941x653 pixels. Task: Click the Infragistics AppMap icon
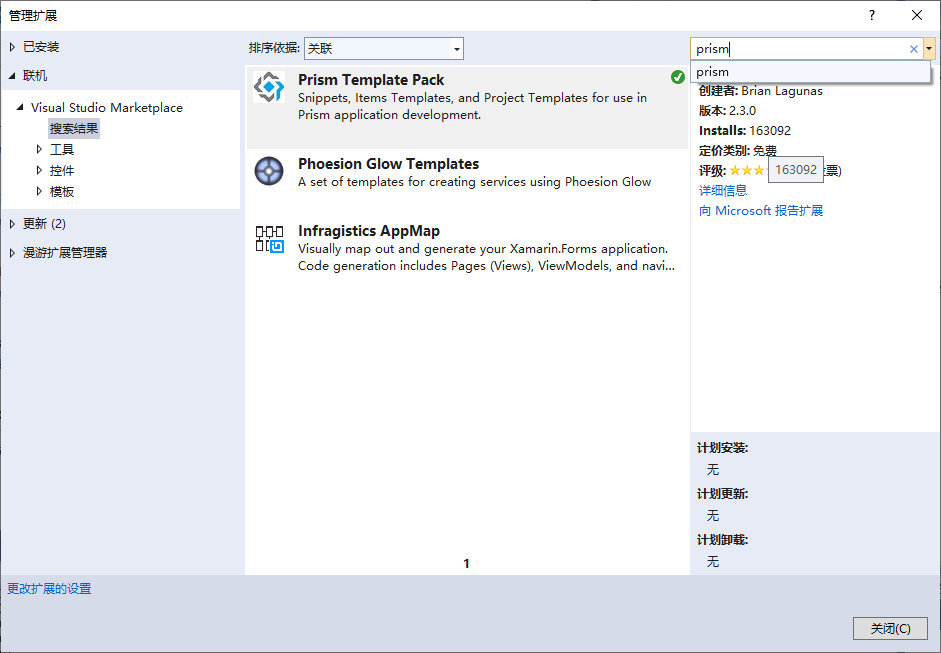click(x=269, y=238)
